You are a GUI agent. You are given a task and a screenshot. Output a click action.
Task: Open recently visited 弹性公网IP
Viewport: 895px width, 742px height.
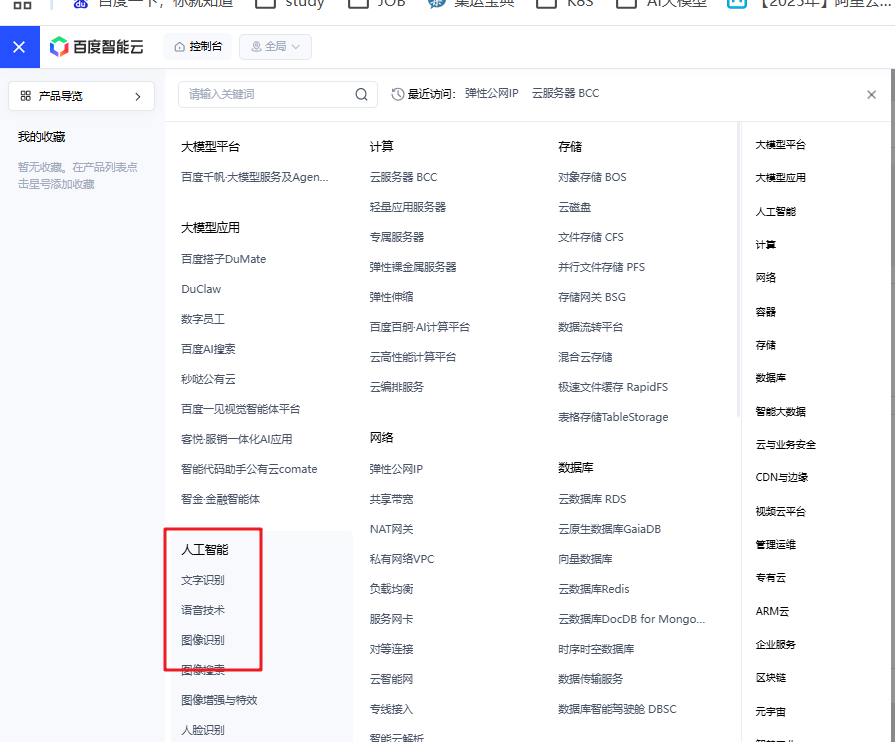pos(491,94)
